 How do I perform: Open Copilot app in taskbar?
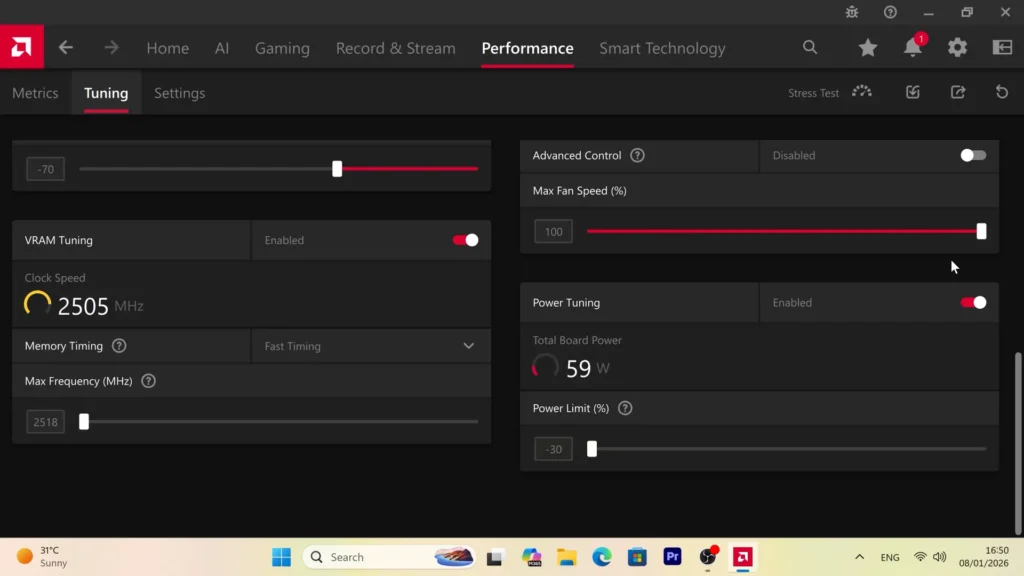(532, 557)
